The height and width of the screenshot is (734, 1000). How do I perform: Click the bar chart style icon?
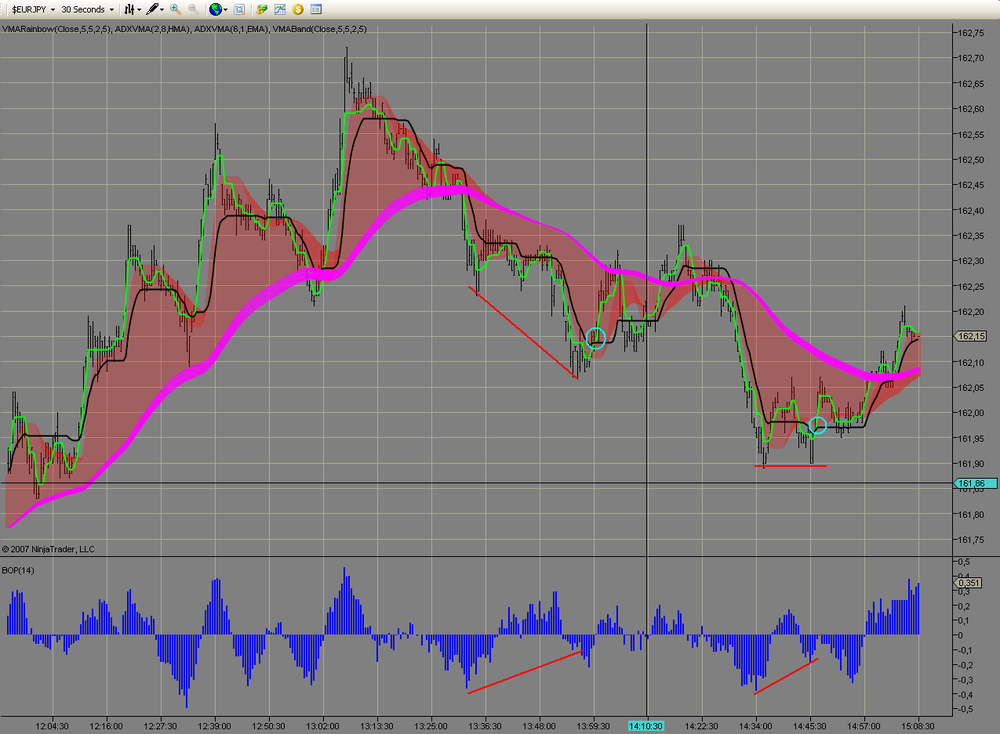(x=129, y=10)
